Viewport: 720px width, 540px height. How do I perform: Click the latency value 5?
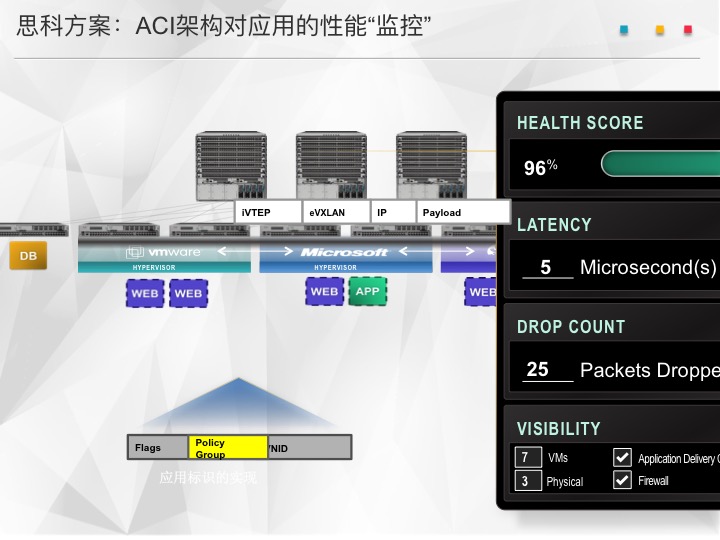(x=546, y=267)
